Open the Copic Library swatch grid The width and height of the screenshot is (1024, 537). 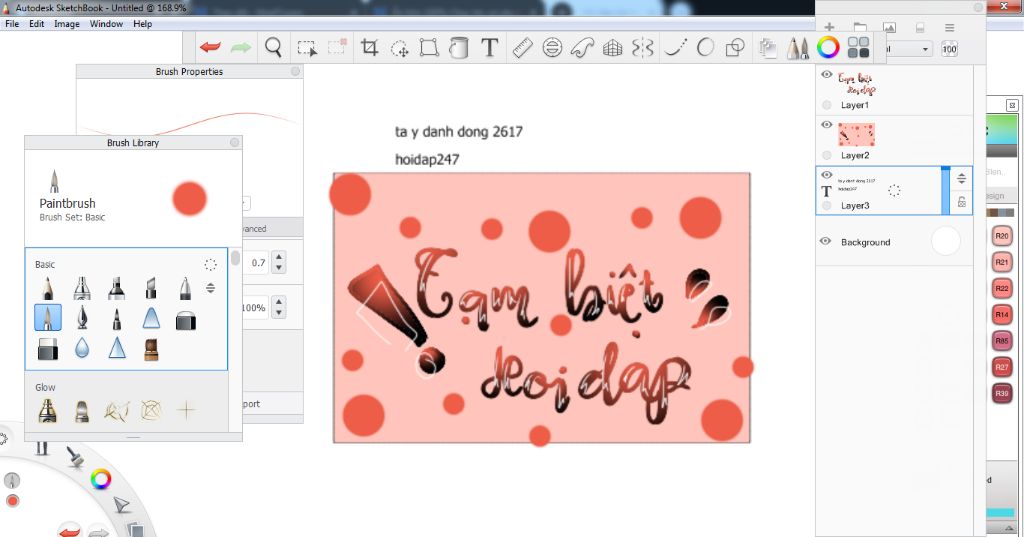tap(858, 48)
